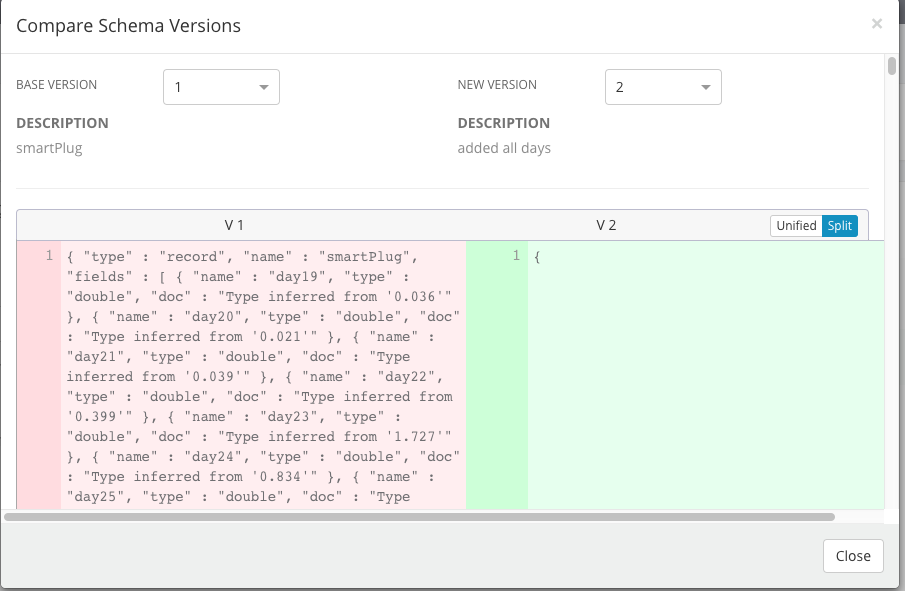The image size is (905, 591).
Task: Click the NEW VERSION label
Action: pyautogui.click(x=497, y=85)
